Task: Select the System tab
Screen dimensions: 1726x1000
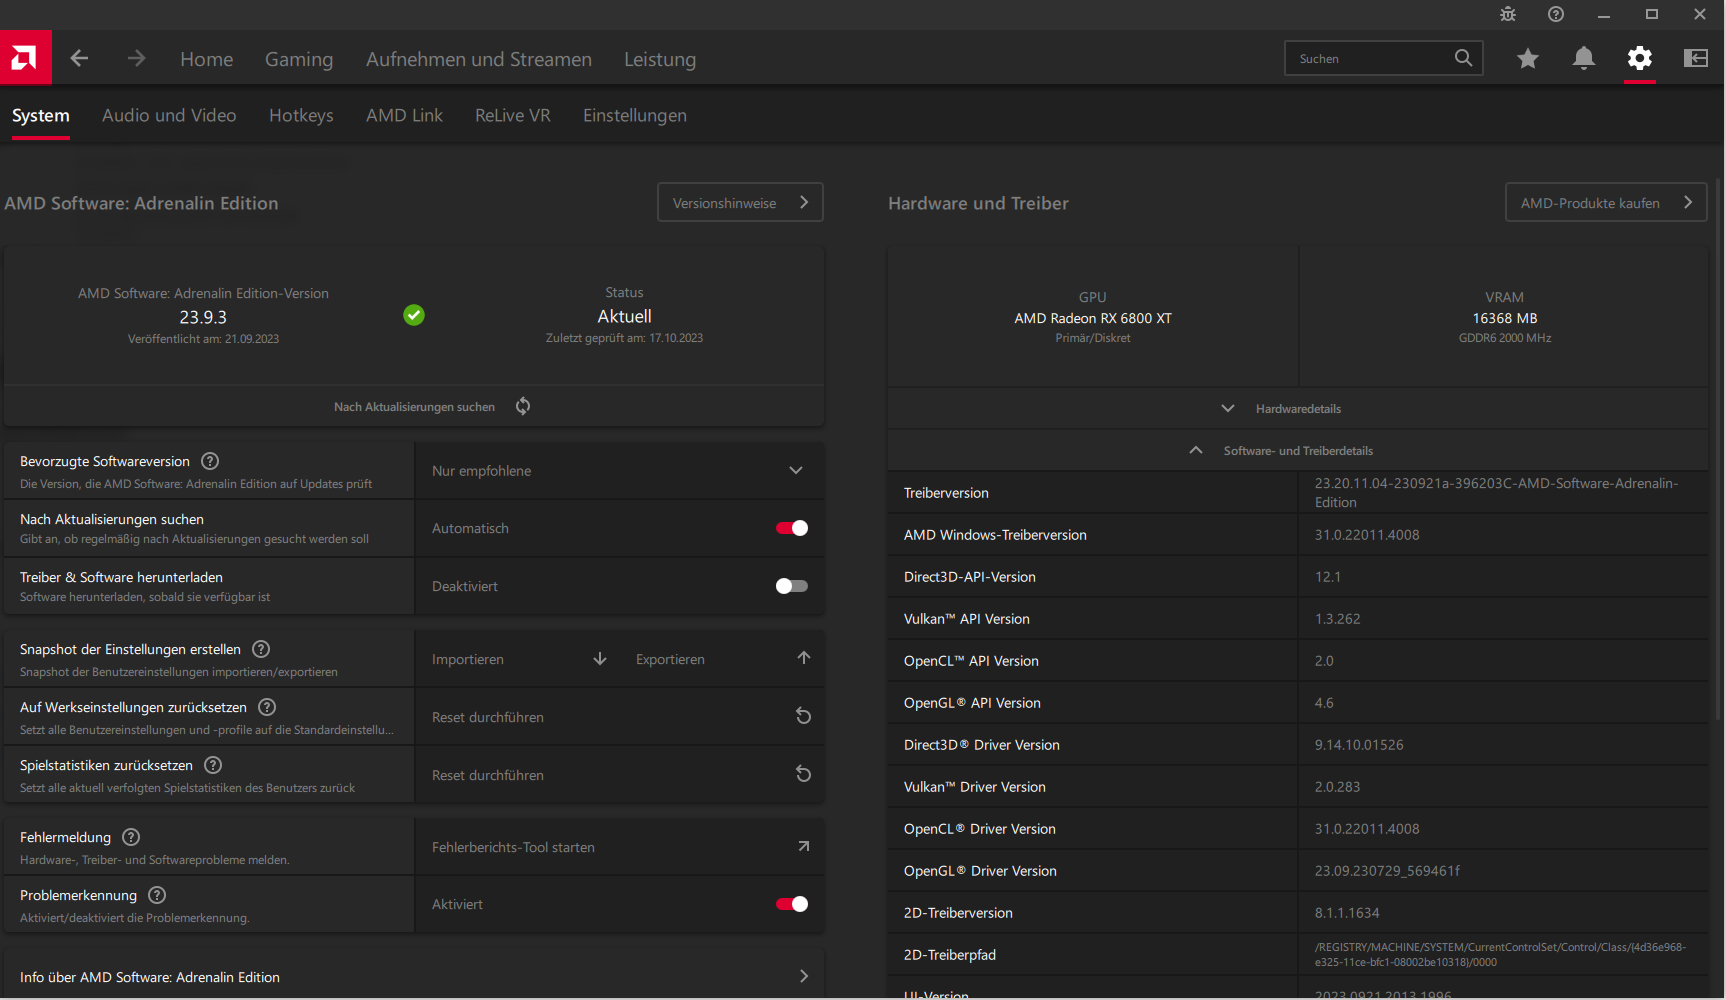Action: click(41, 115)
